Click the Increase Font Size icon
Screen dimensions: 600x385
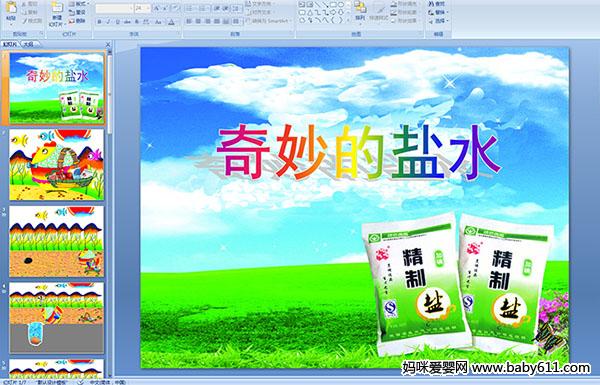click(x=157, y=8)
